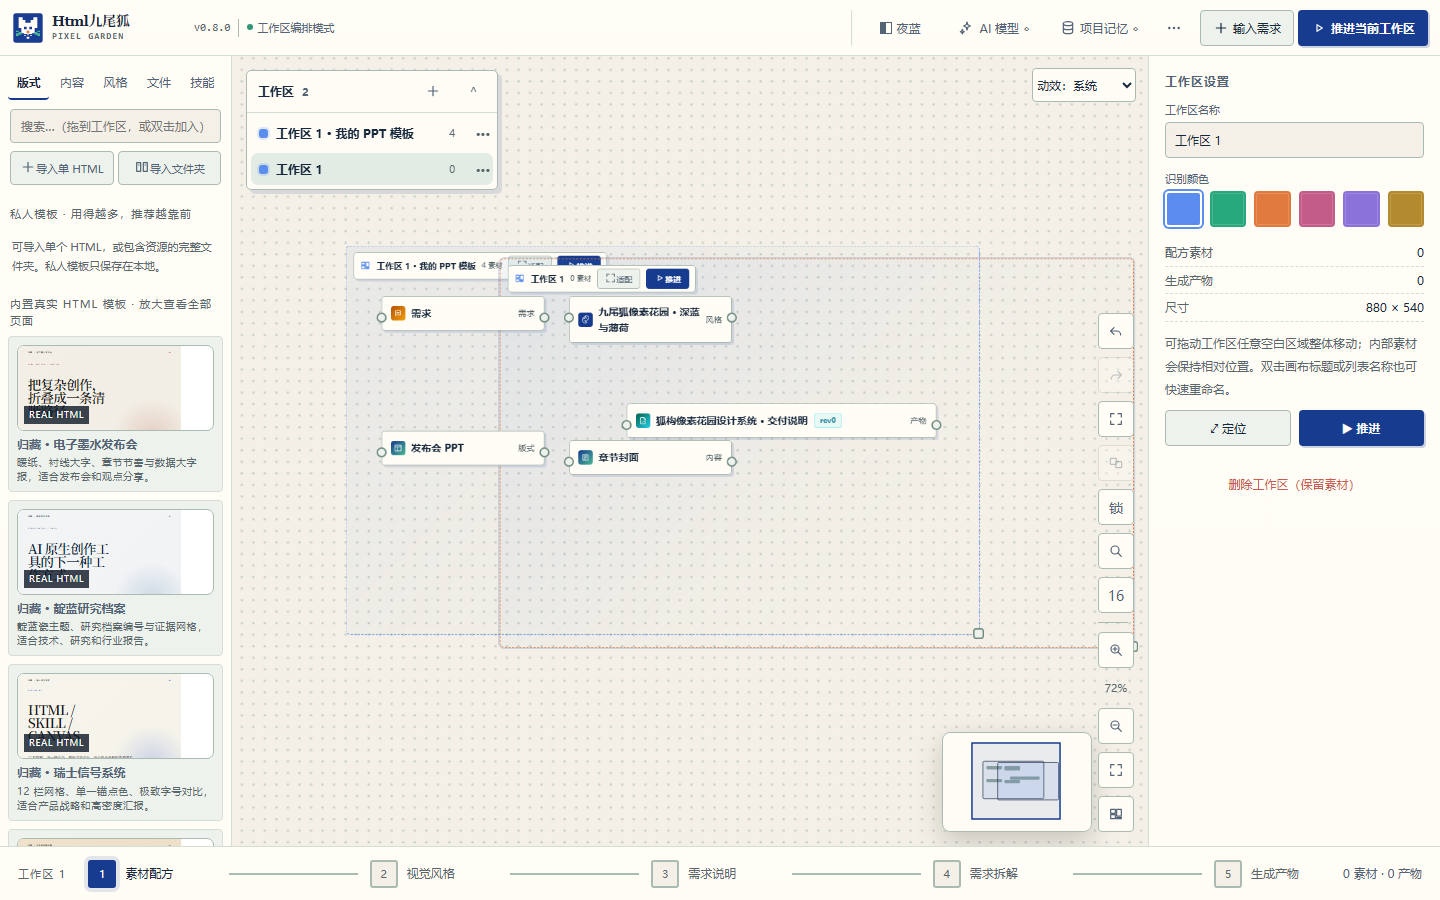1440x900 pixels.
Task: Switch to the 内容 tab
Action: (x=72, y=83)
